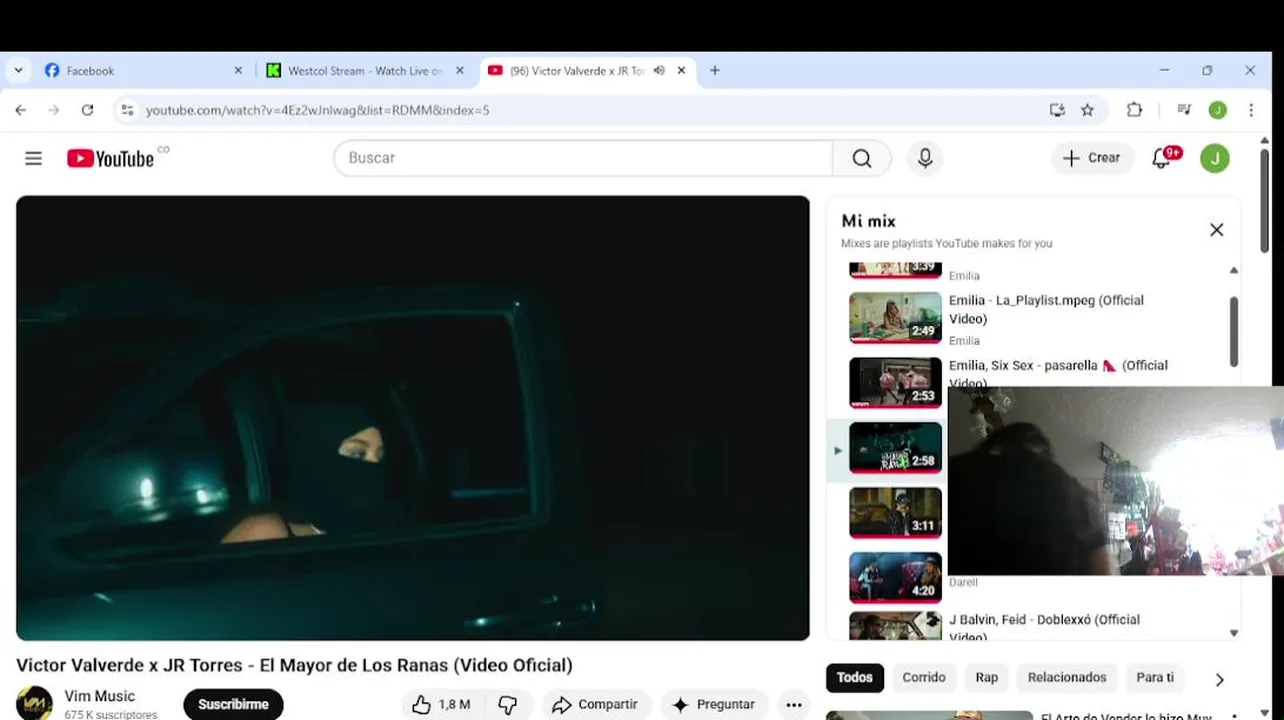Switch to the Westcol Stream tab
Viewport: 1284px width, 720px height.
point(364,71)
